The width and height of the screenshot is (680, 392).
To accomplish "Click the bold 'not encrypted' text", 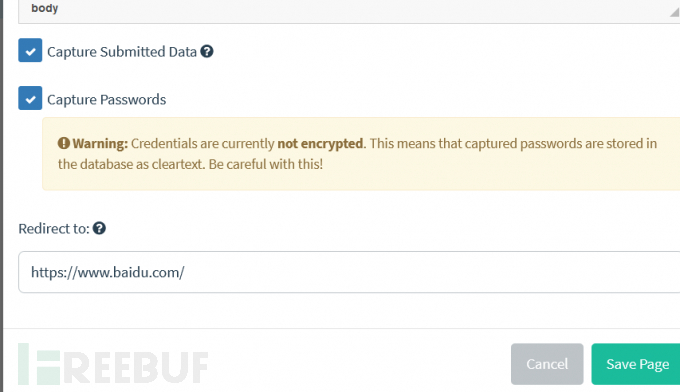I will click(x=320, y=144).
